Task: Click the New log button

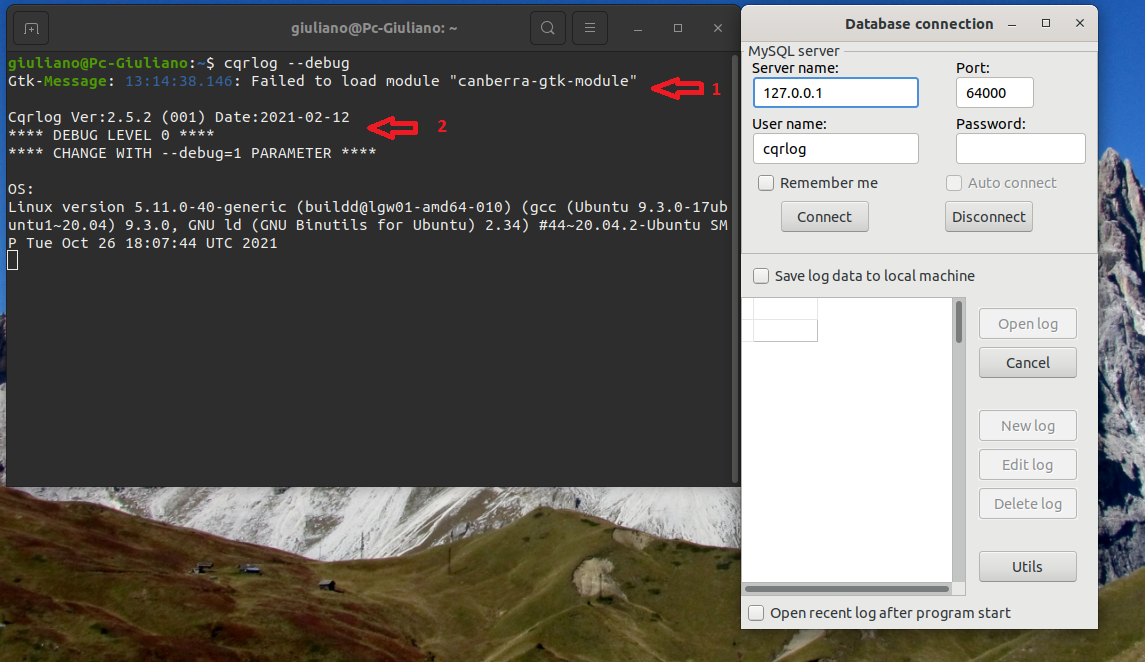Action: pyautogui.click(x=1027, y=426)
